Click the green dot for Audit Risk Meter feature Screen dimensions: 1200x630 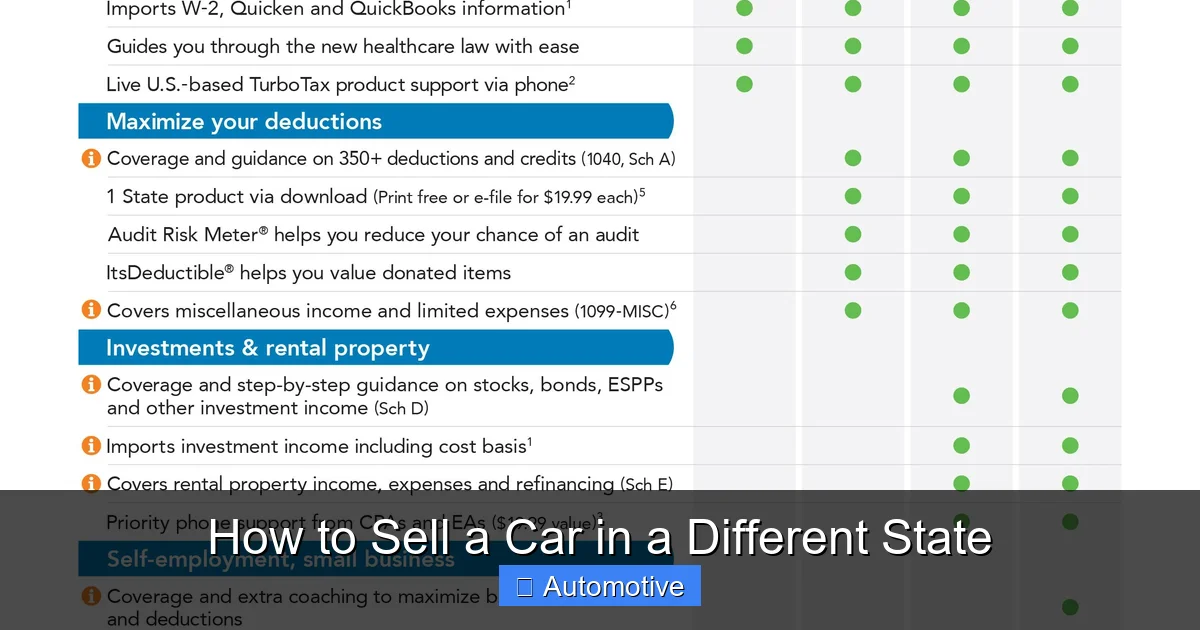coord(852,234)
